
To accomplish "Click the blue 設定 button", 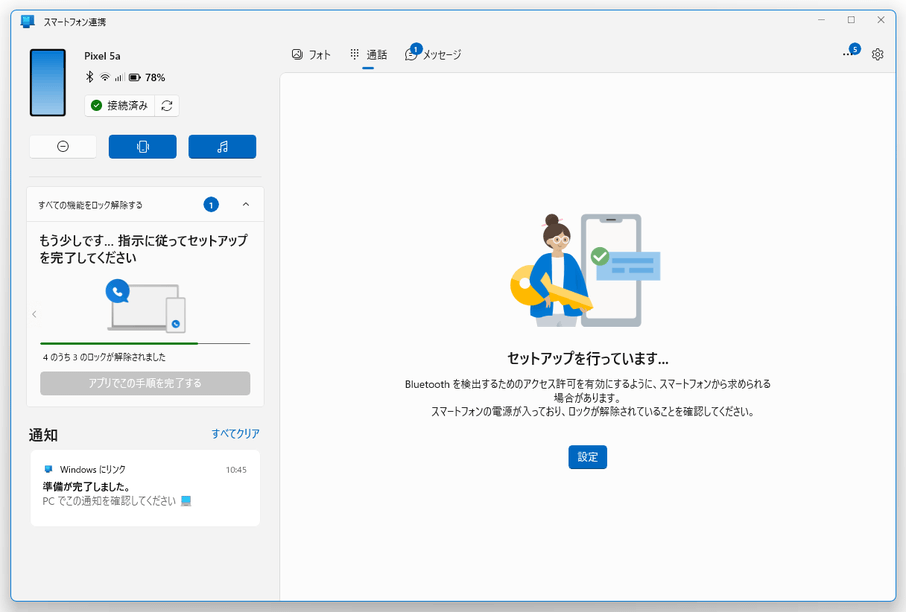I will pyautogui.click(x=587, y=457).
